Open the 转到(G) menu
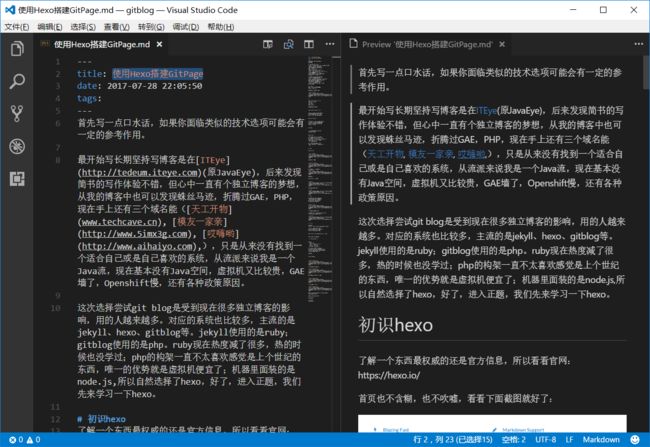The image size is (650, 447). pos(151,27)
